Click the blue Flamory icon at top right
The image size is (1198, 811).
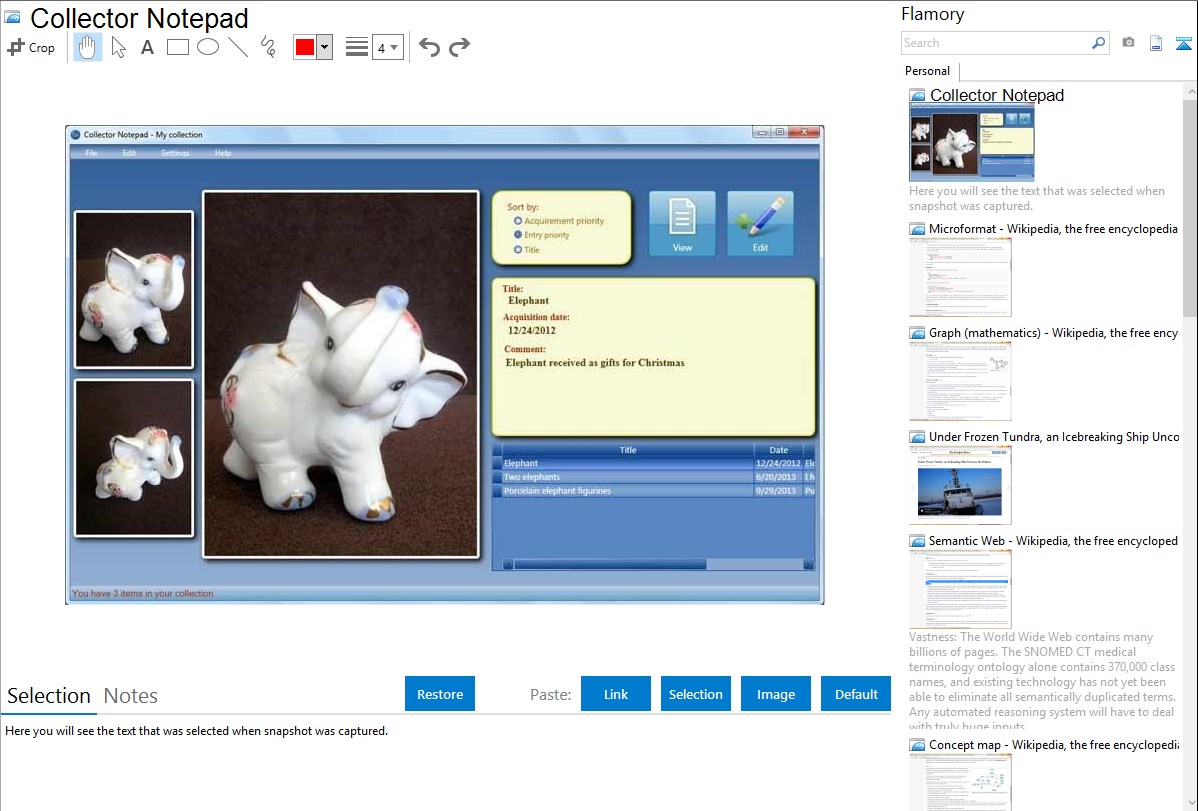(x=1183, y=44)
